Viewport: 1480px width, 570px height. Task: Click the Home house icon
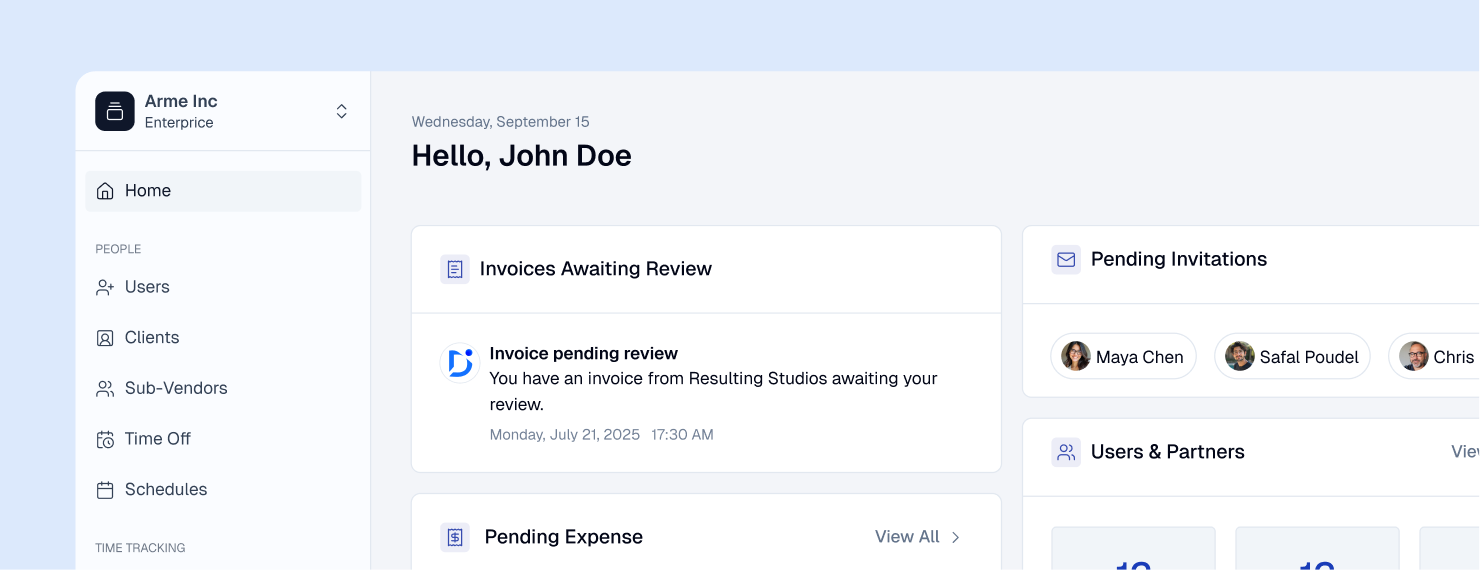pyautogui.click(x=105, y=191)
